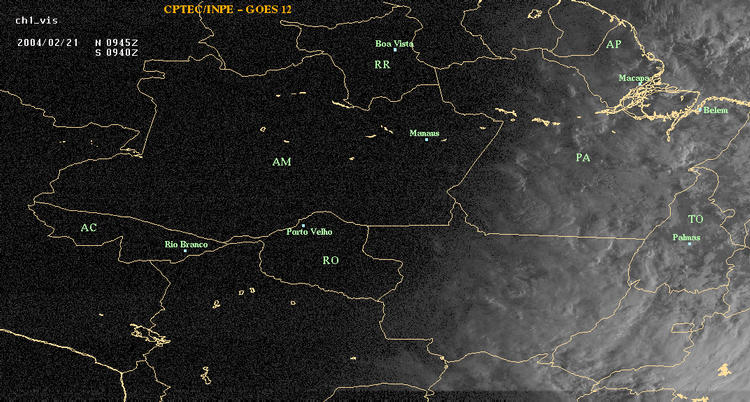The height and width of the screenshot is (402, 750).
Task: Click the Palmas city marker dot
Action: point(689,244)
